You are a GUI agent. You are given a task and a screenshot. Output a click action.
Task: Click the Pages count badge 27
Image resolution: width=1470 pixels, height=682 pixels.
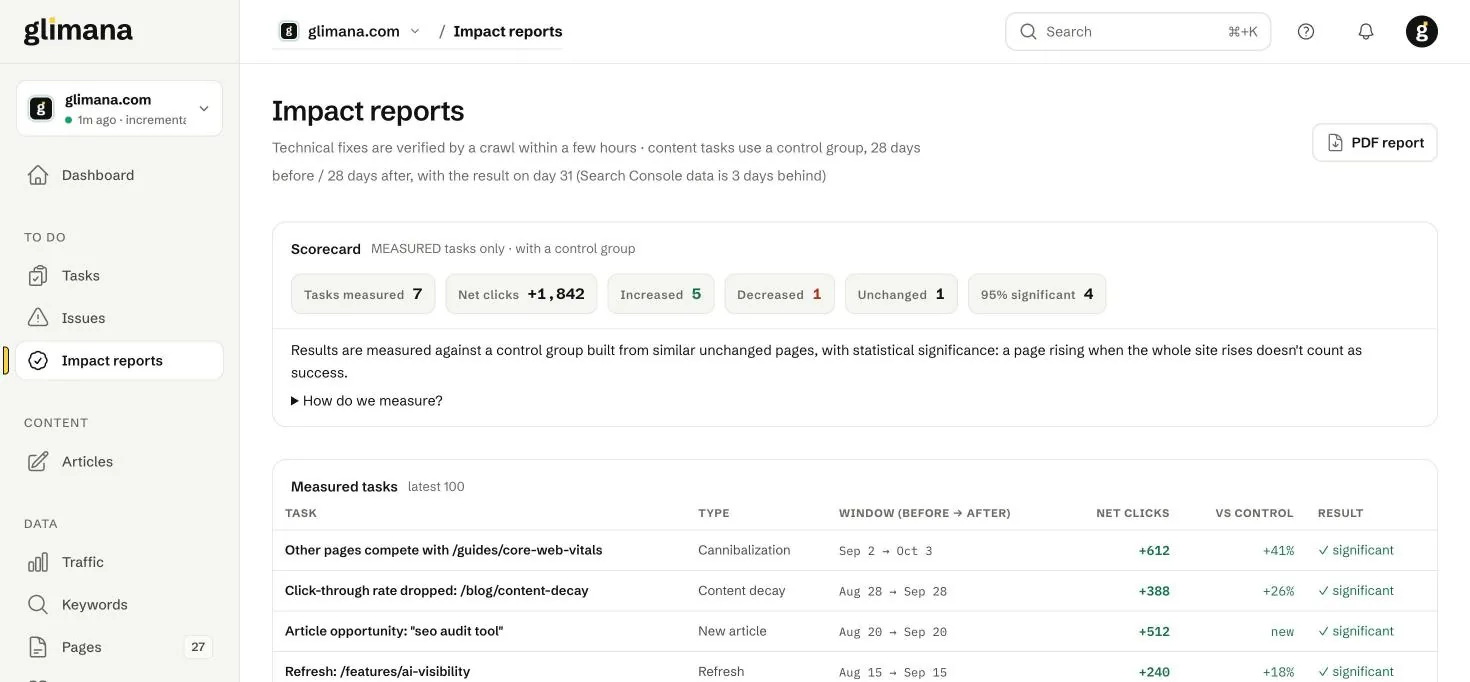(198, 647)
